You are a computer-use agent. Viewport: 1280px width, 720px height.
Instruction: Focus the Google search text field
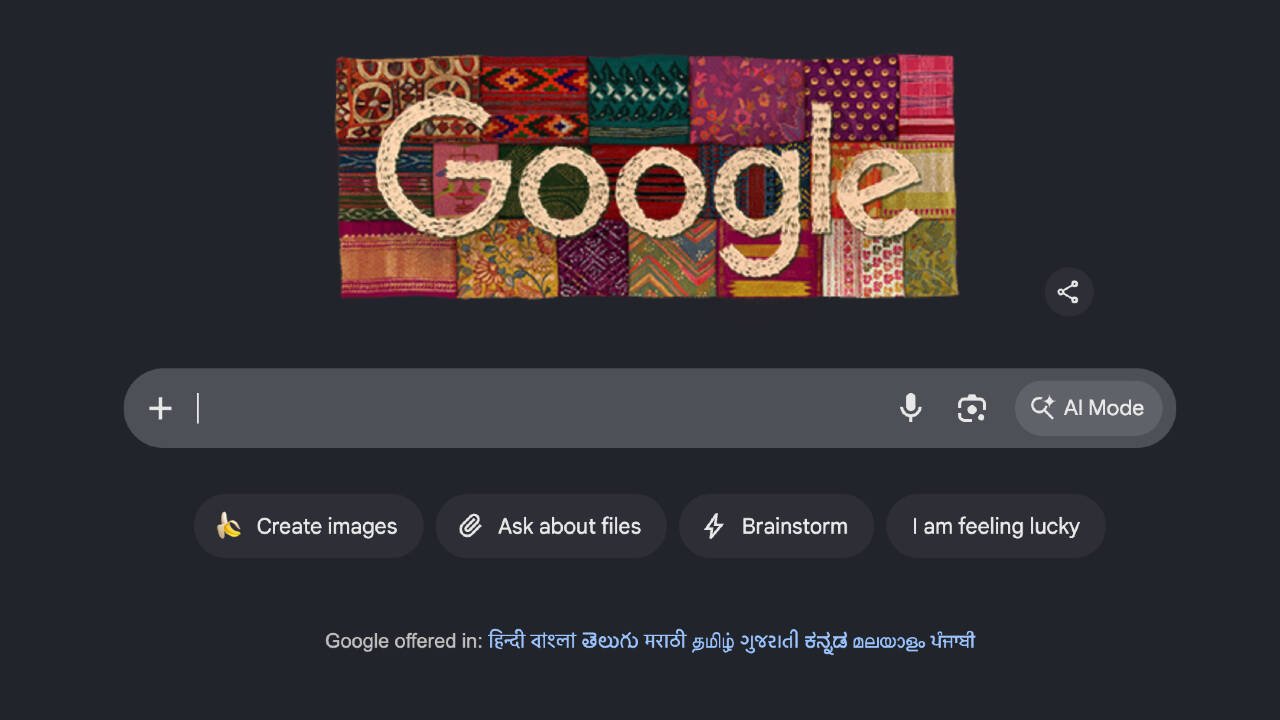(x=540, y=408)
